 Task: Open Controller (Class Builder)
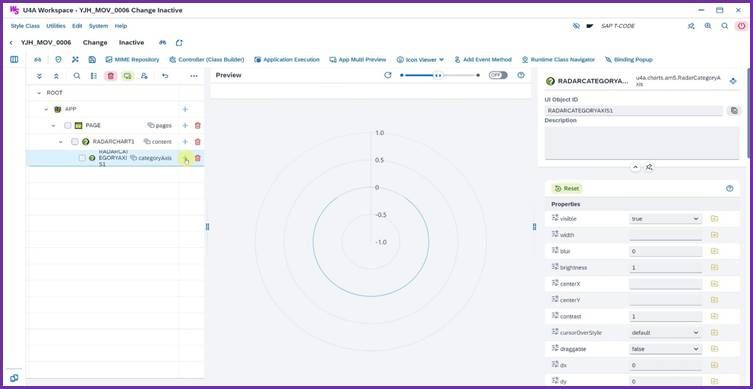(x=207, y=60)
